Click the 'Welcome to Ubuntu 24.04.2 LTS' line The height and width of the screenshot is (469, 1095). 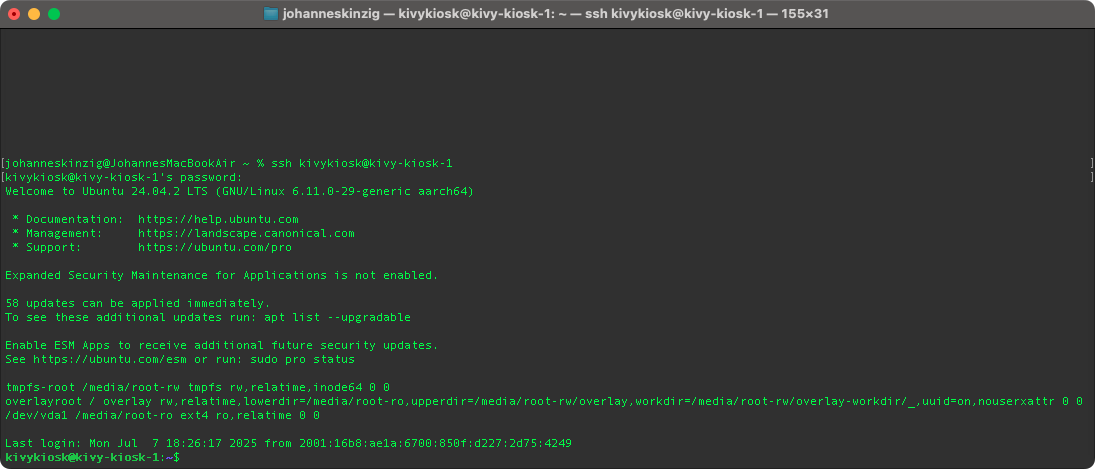coord(240,191)
